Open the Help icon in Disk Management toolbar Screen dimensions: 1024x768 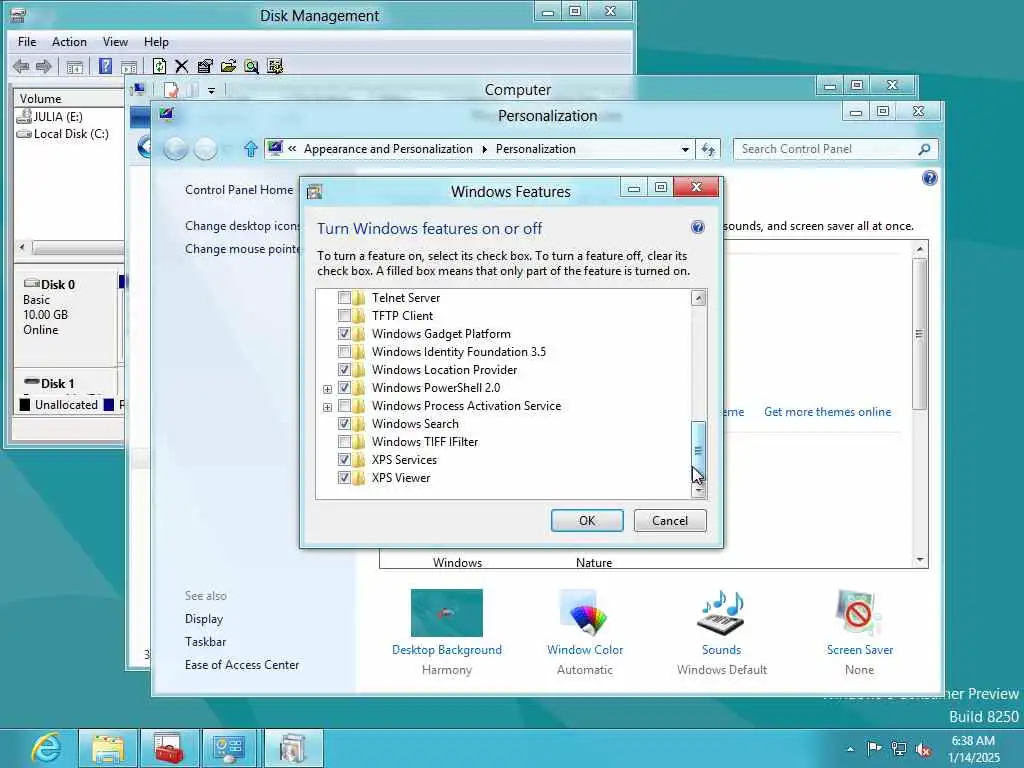[105, 66]
